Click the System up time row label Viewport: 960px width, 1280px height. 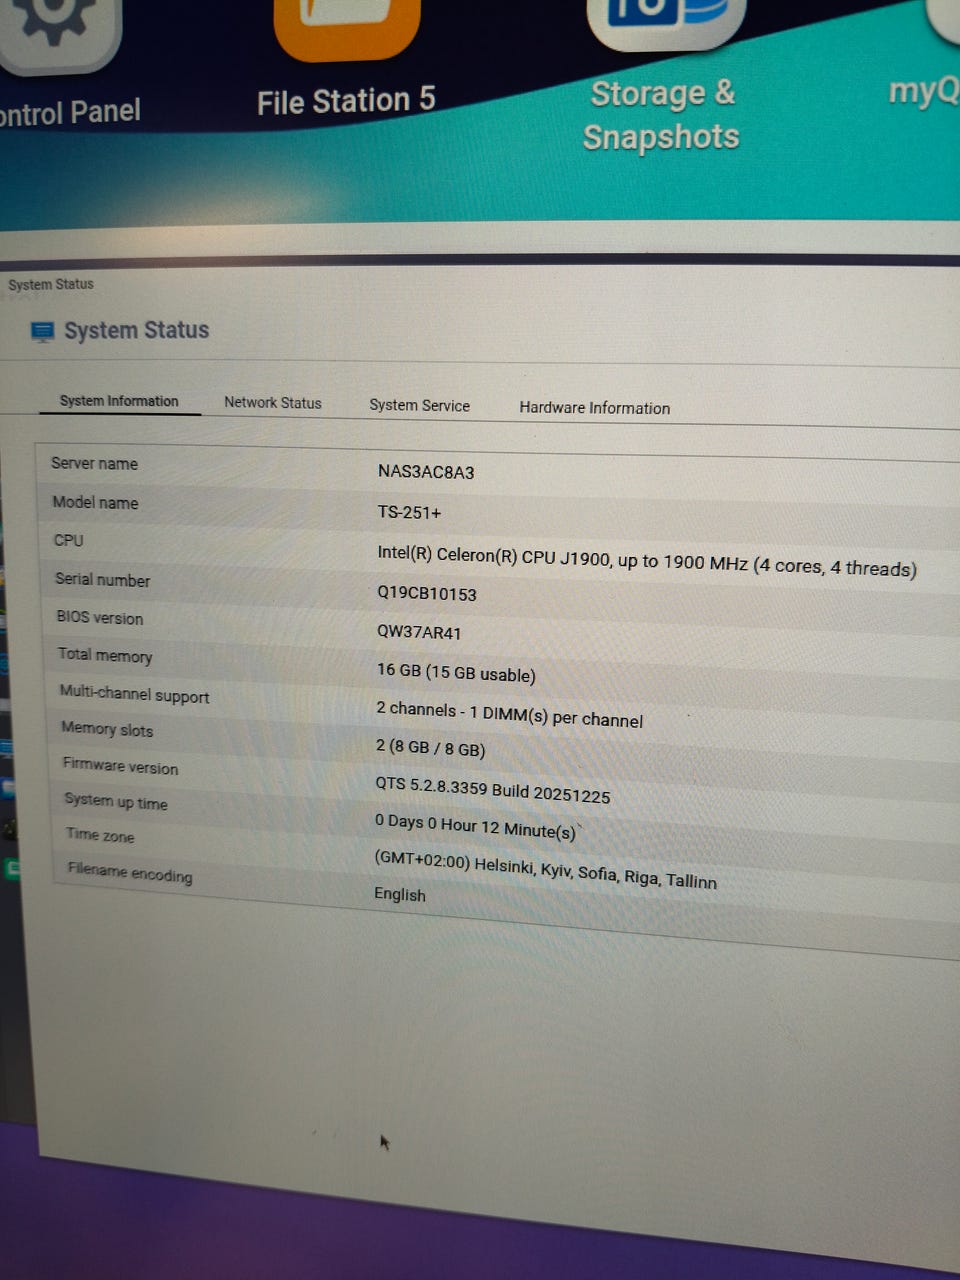coord(116,801)
